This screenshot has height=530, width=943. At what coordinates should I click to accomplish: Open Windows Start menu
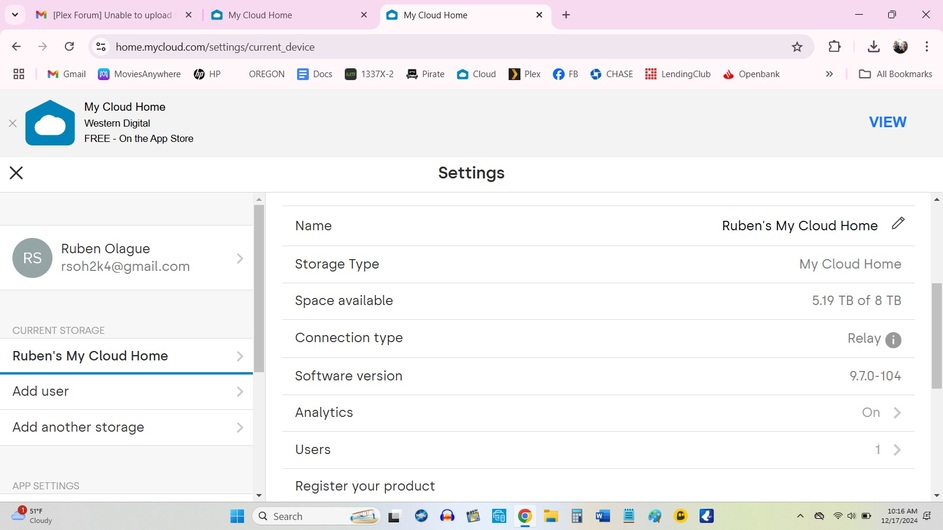tap(238, 516)
